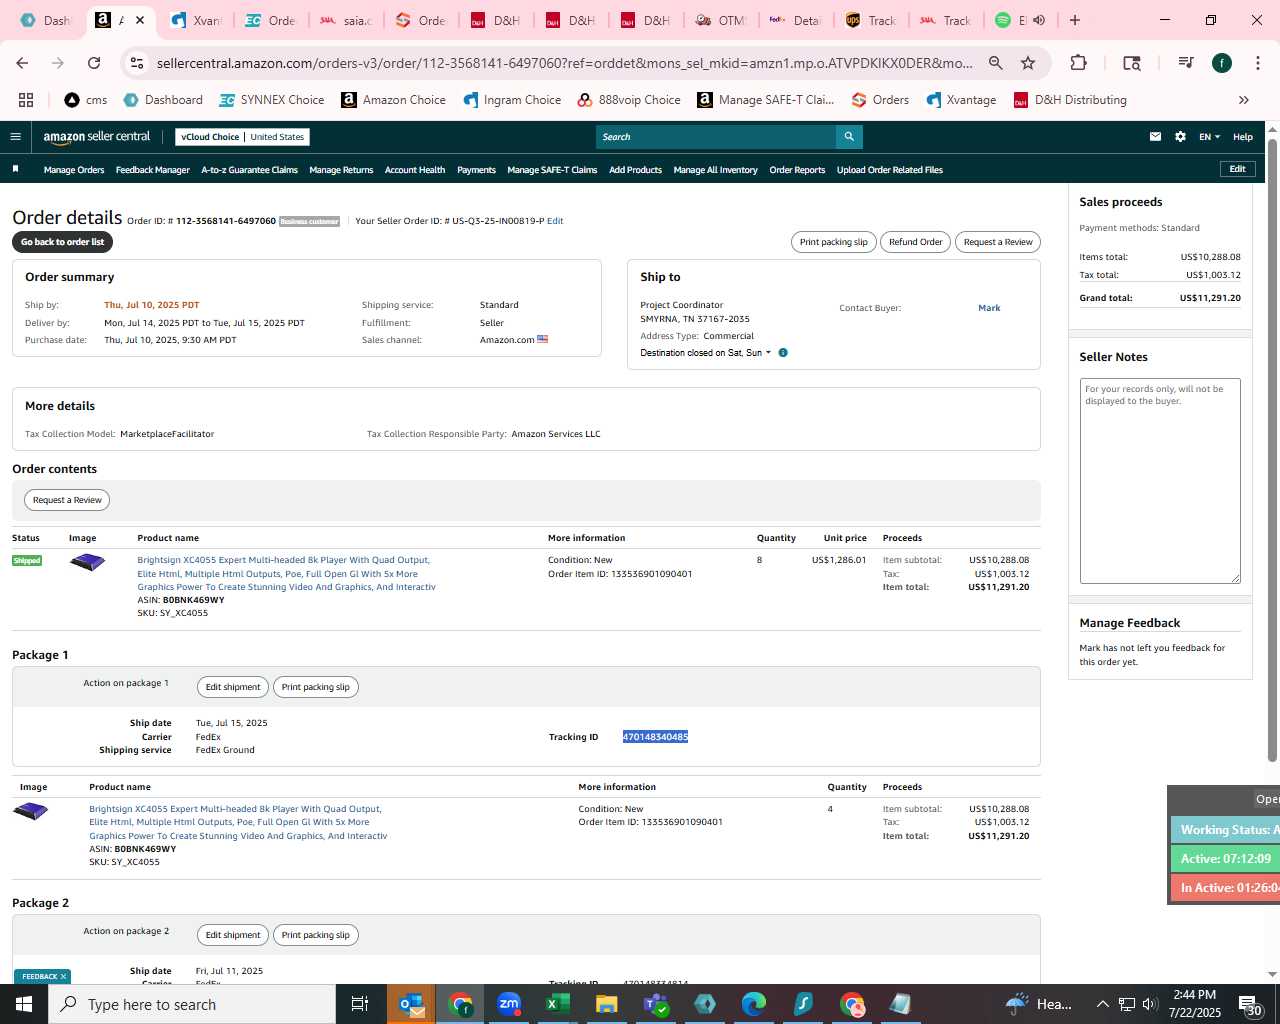The width and height of the screenshot is (1280, 1024).
Task: Open Payments menu item
Action: pos(476,170)
